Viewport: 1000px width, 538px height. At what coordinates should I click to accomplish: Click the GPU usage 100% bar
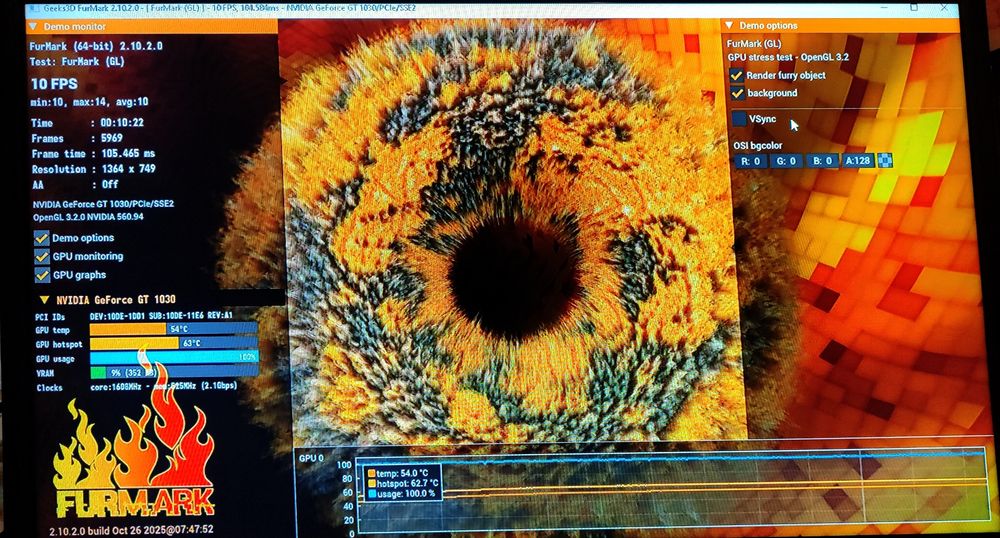[173, 358]
